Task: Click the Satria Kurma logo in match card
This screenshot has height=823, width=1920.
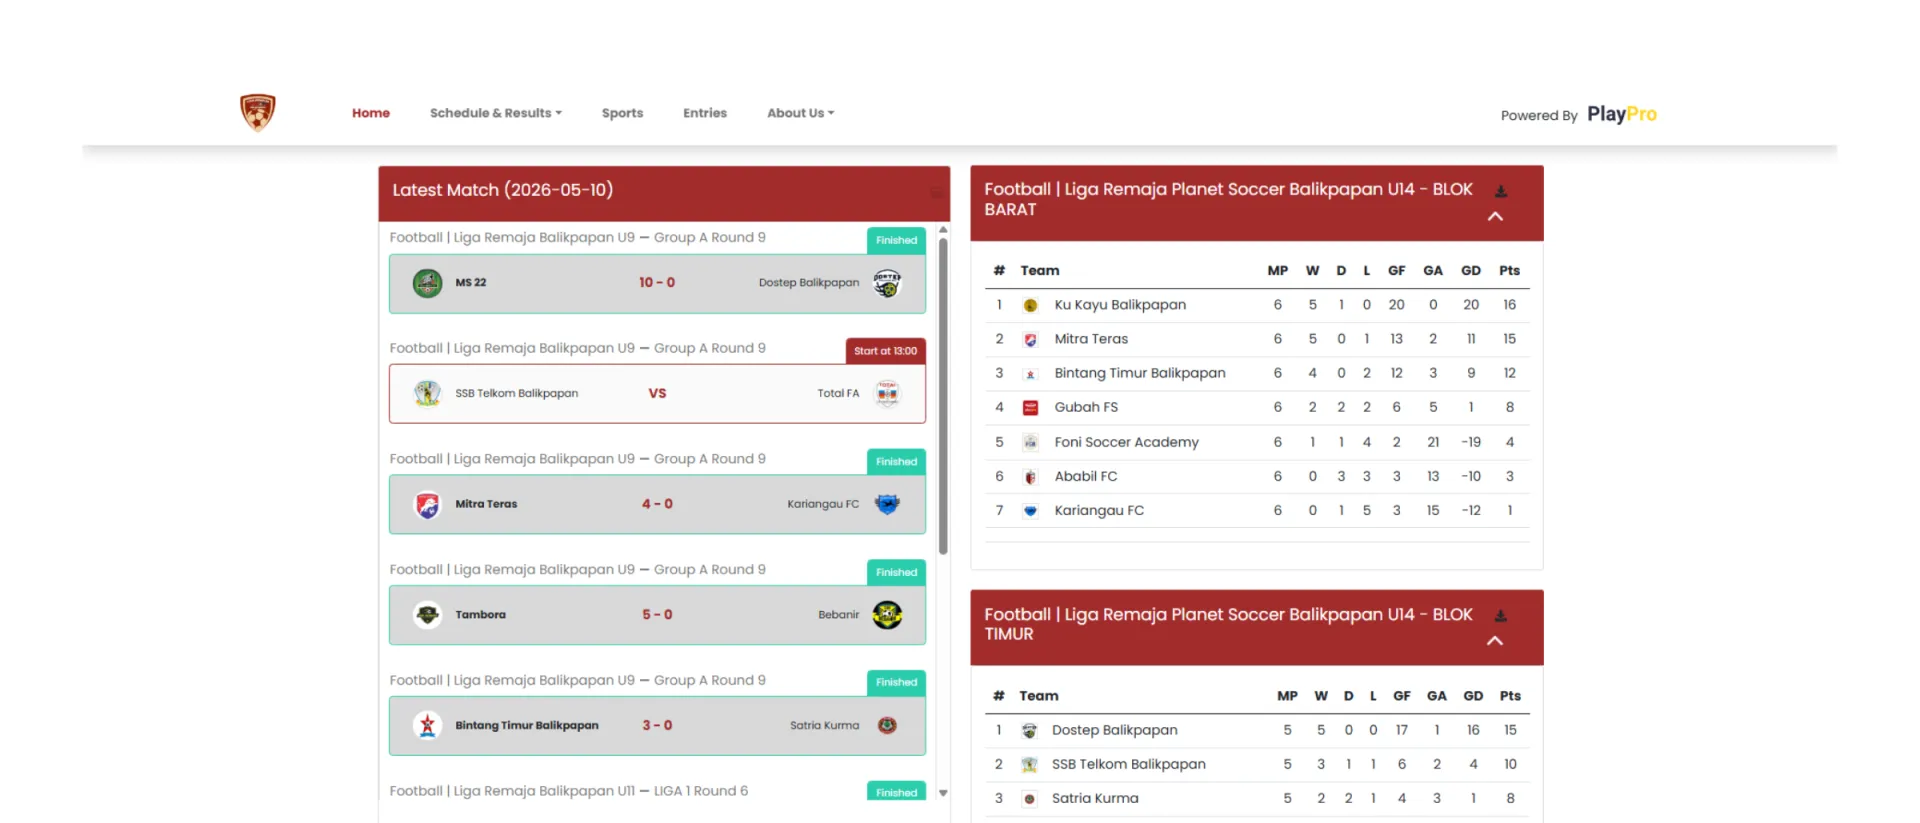Action: (887, 725)
